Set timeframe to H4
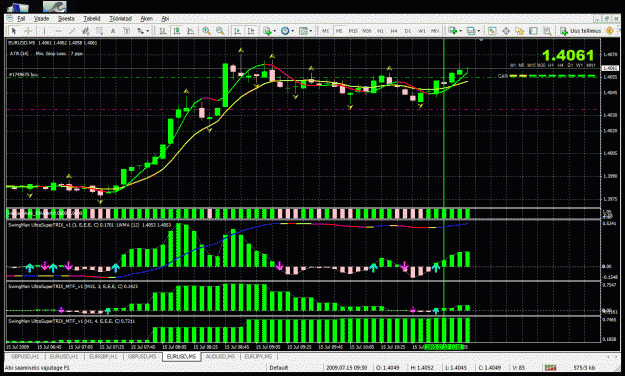The image size is (625, 376). point(394,31)
